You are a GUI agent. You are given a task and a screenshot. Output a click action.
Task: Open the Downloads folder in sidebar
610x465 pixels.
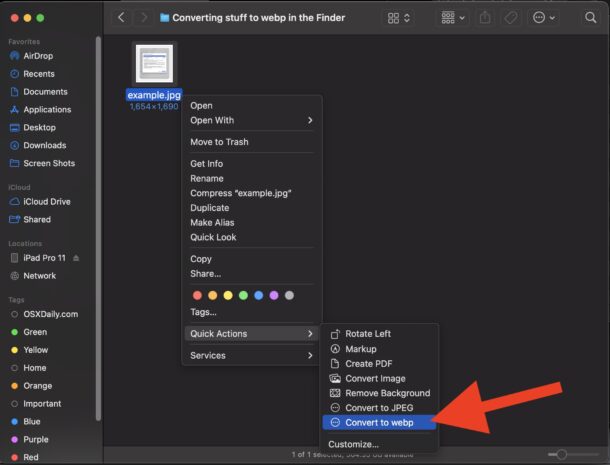coord(44,145)
